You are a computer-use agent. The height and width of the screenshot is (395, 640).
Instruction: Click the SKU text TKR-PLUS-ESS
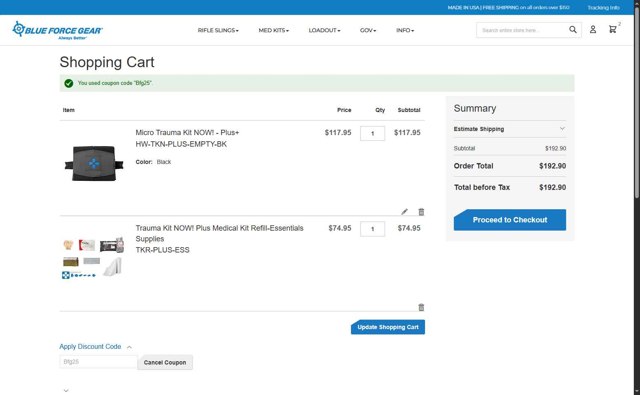(162, 250)
